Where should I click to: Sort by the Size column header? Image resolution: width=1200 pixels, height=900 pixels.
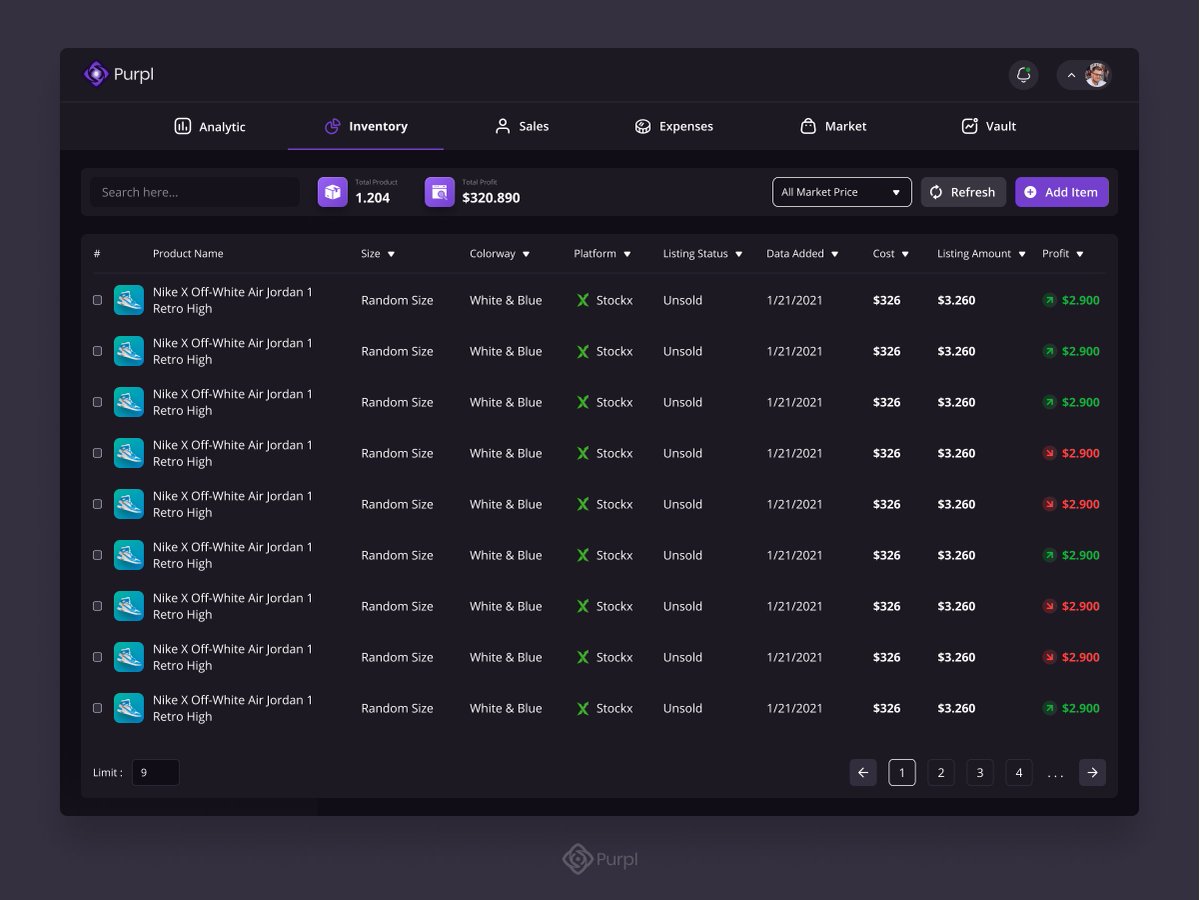click(378, 254)
